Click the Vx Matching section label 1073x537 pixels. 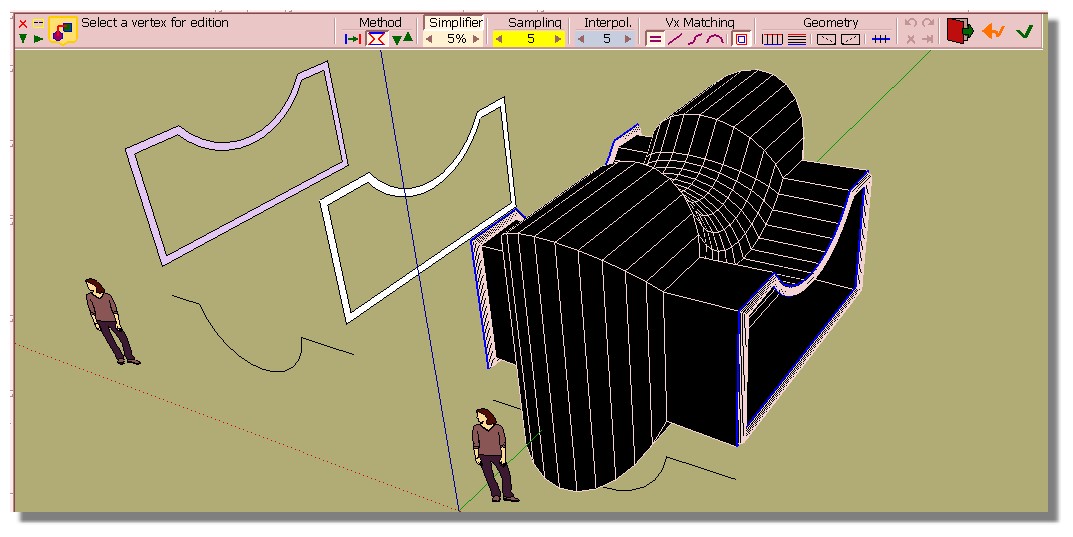699,23
